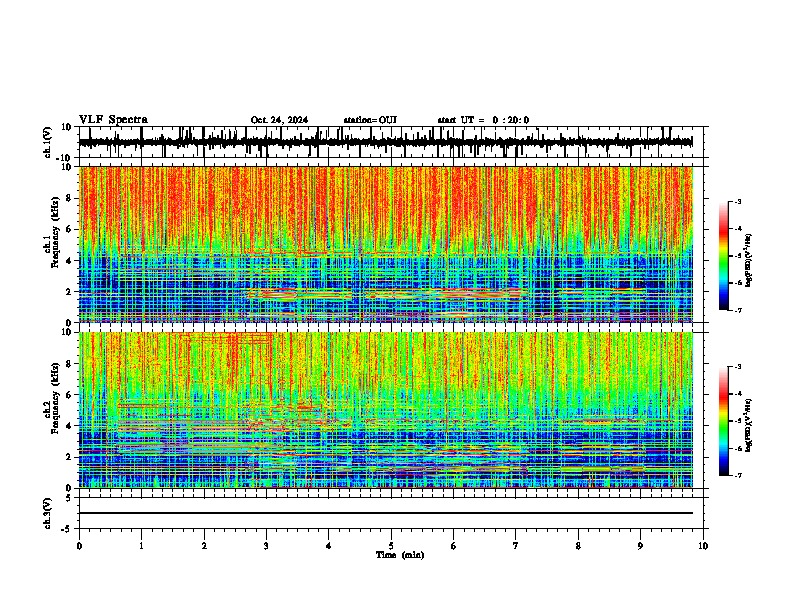Click the "5" tick on ch.3(V) axis
Image resolution: width=792 pixels, height=612 pixels.
click(x=69, y=497)
